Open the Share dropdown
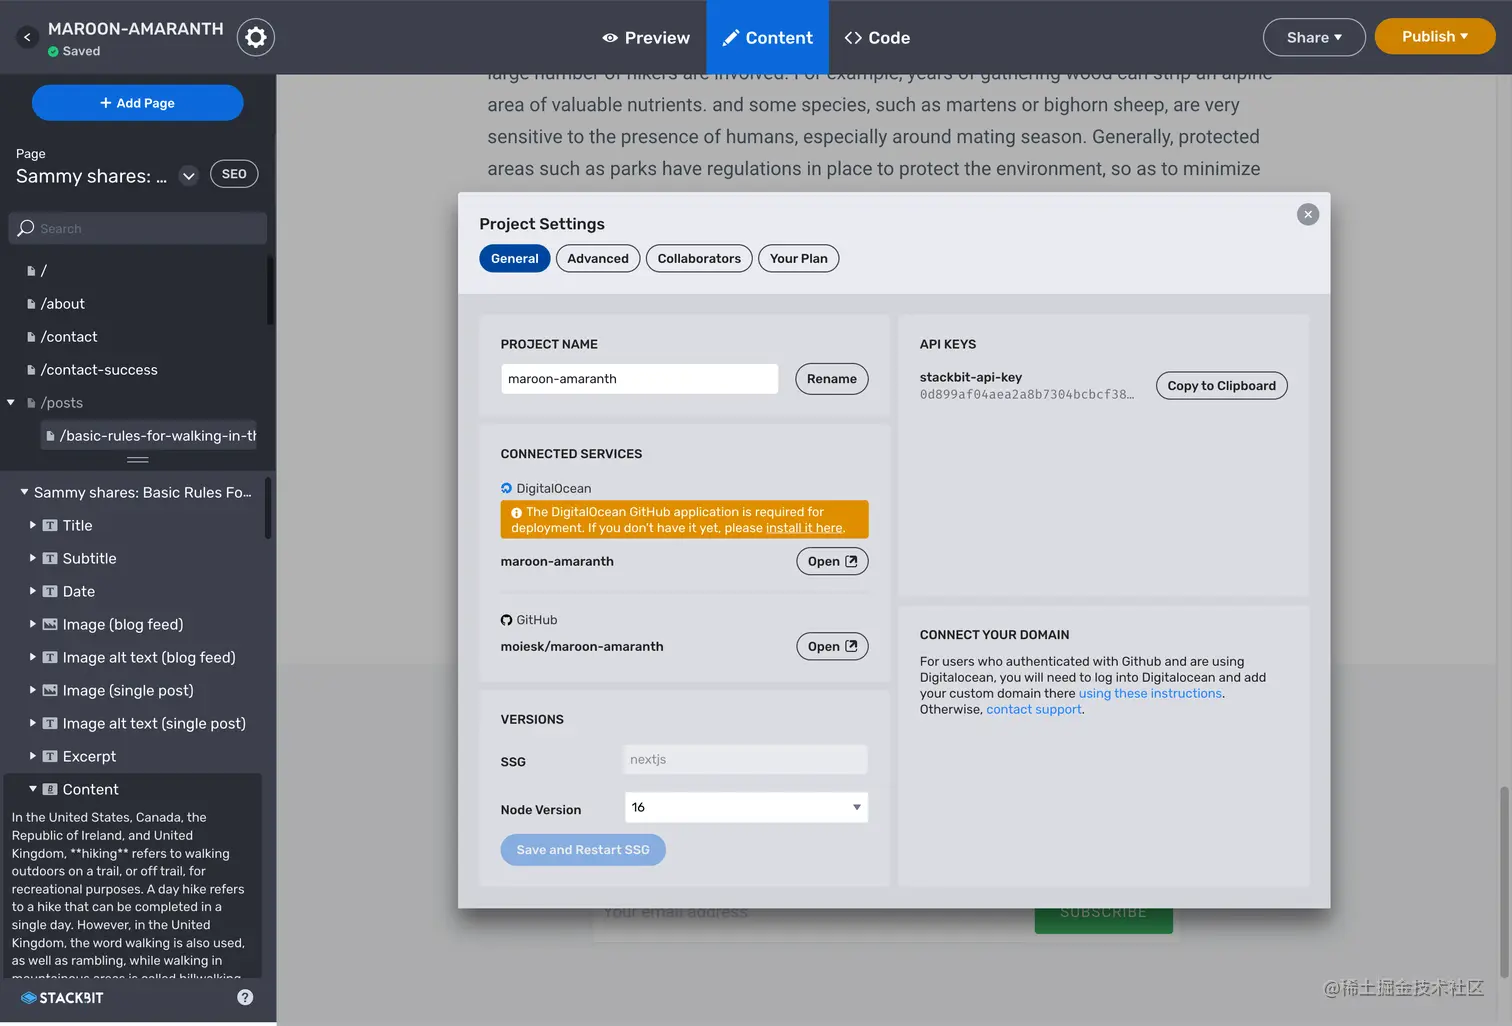The image size is (1512, 1026). (x=1314, y=37)
